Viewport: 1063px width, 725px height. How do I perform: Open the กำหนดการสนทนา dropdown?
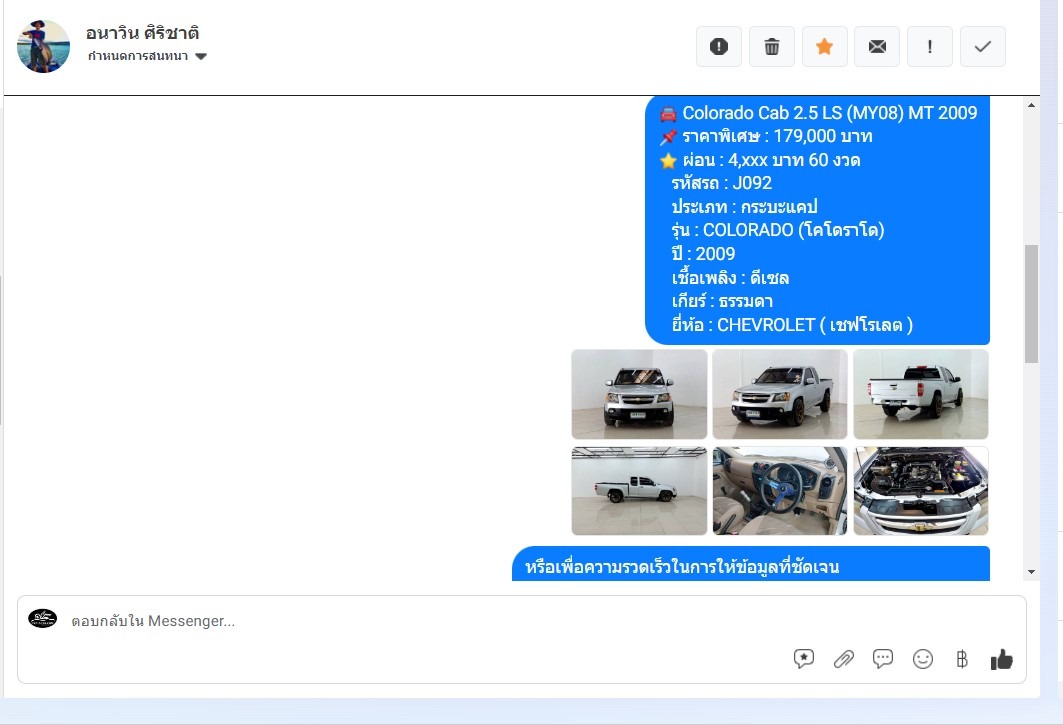tap(147, 56)
